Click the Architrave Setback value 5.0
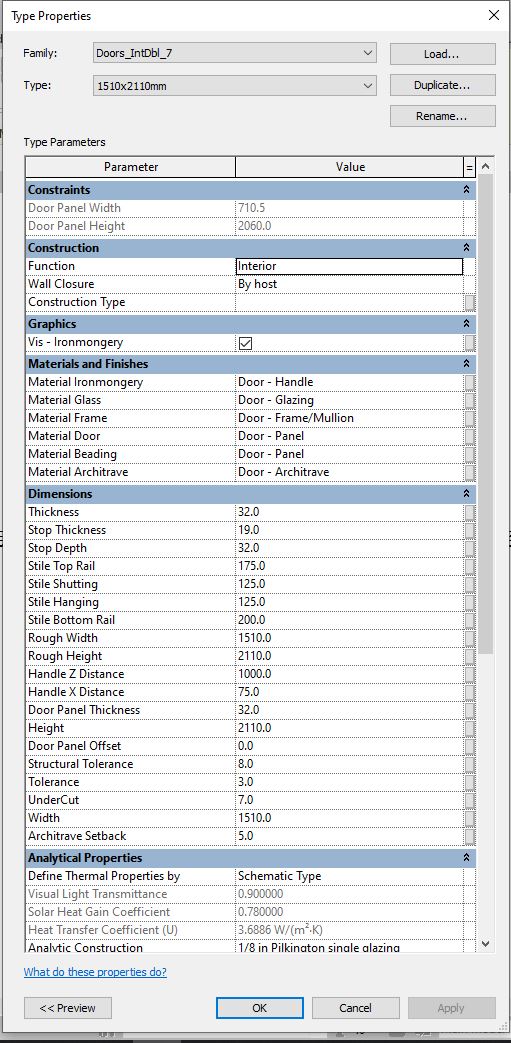511x1043 pixels. (x=349, y=836)
